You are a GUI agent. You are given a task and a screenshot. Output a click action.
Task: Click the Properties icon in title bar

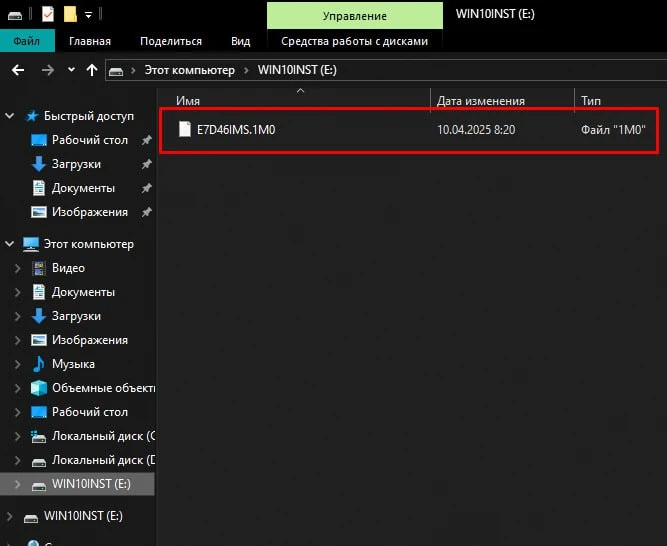(x=46, y=15)
